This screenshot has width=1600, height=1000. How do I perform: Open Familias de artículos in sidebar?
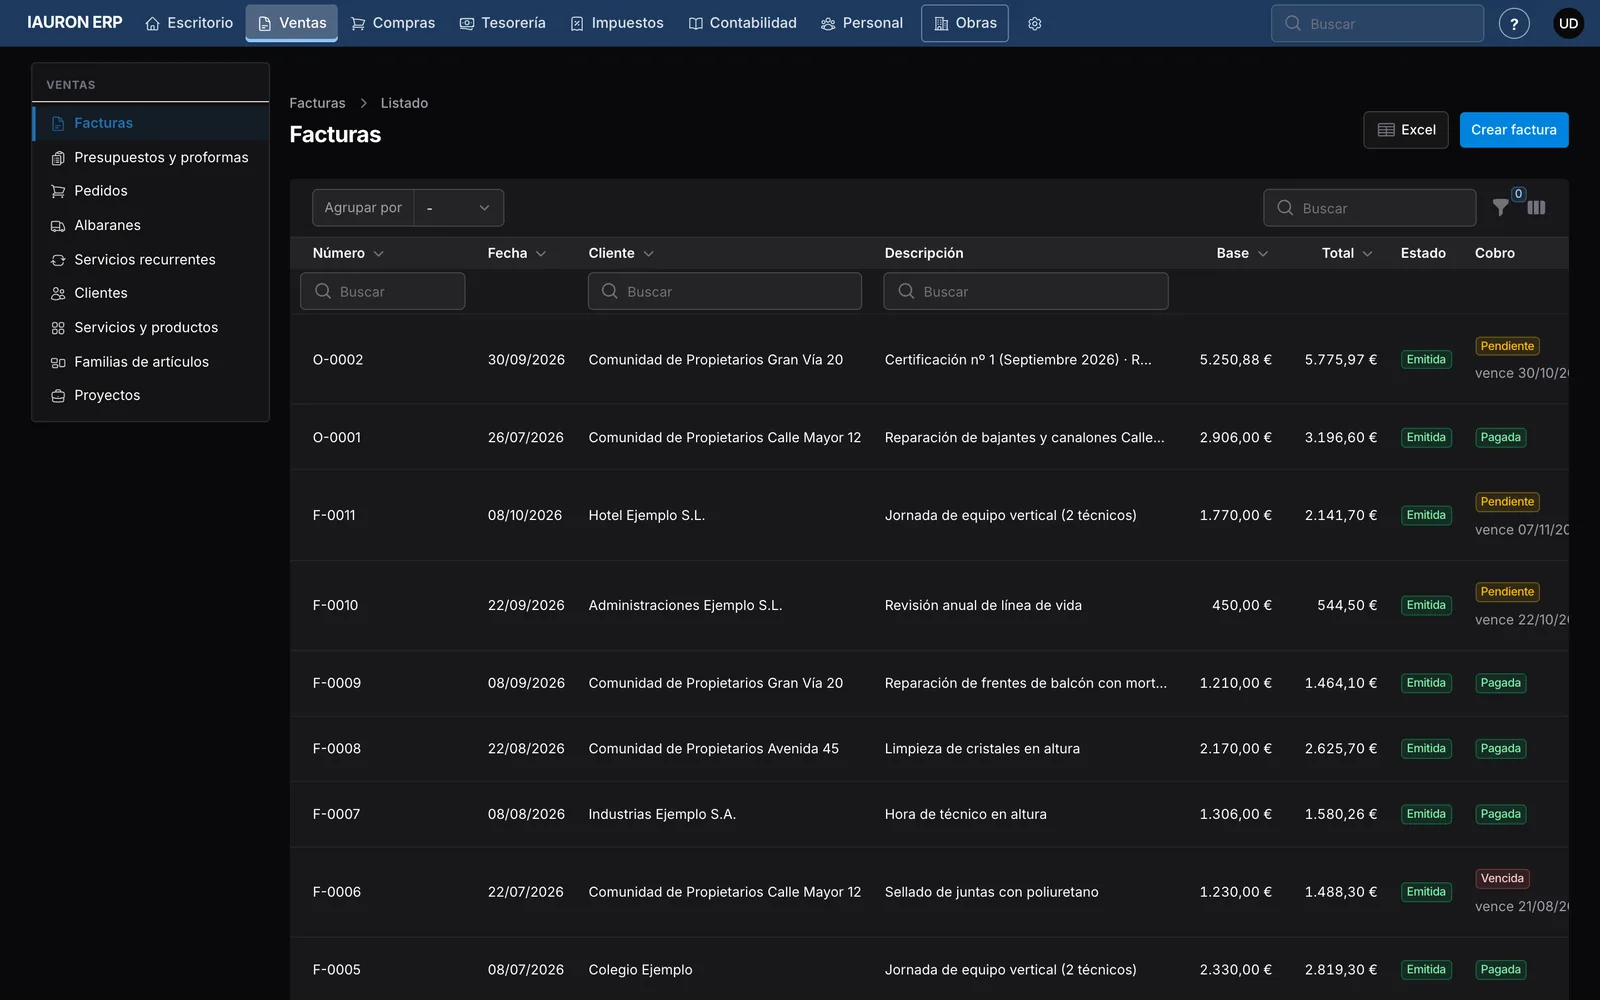[x=151, y=361]
